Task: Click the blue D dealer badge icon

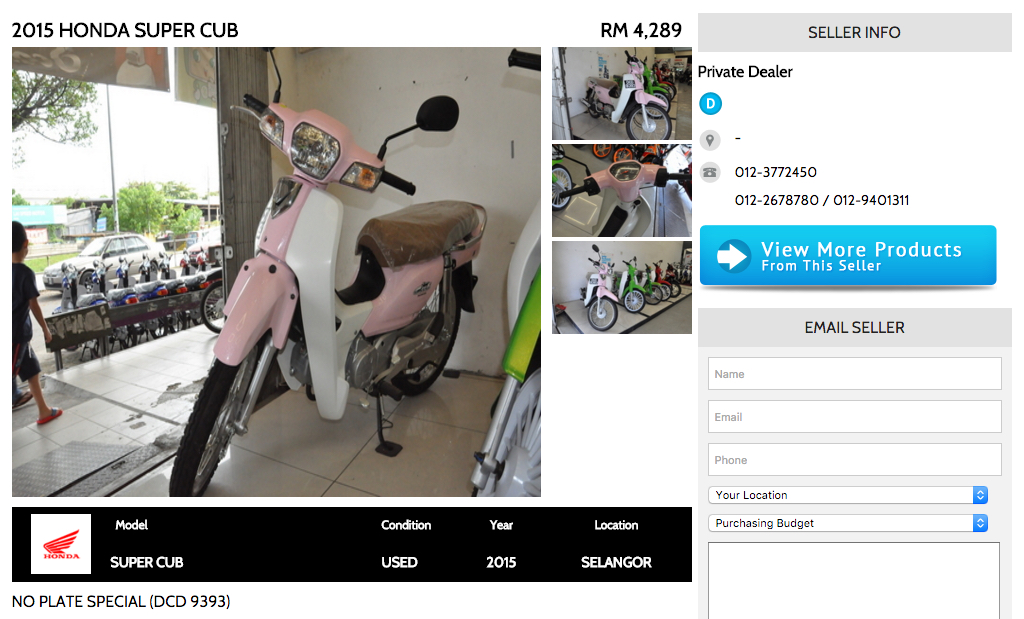Action: (x=711, y=104)
